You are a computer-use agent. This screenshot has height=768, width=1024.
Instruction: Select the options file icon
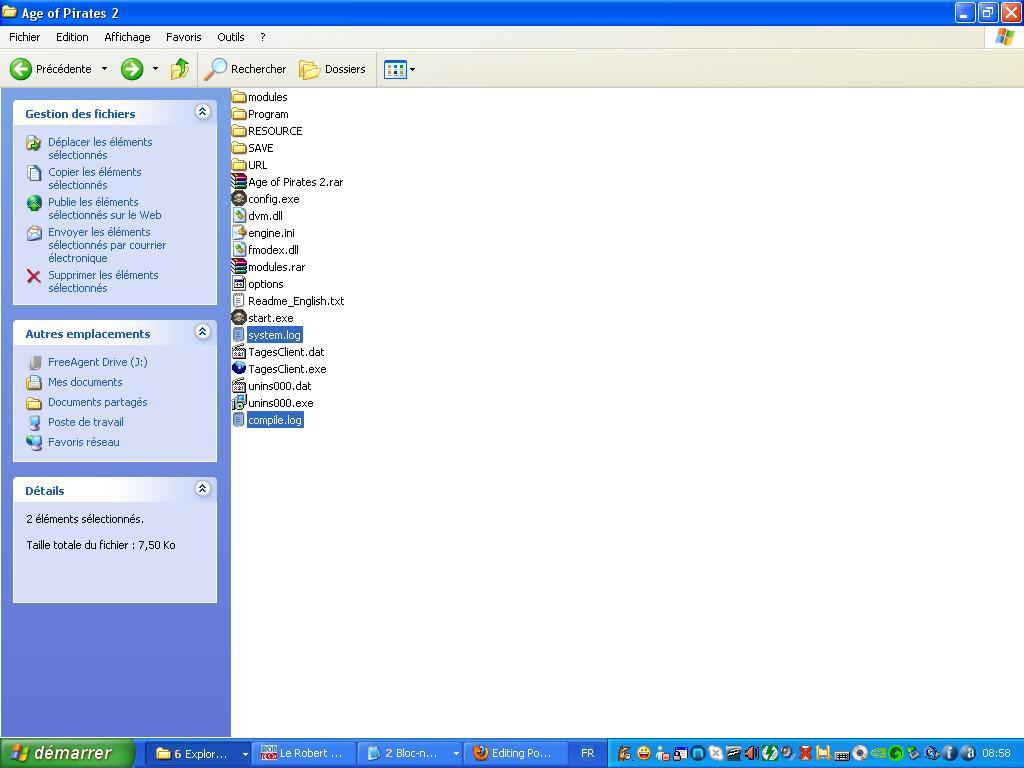click(239, 283)
